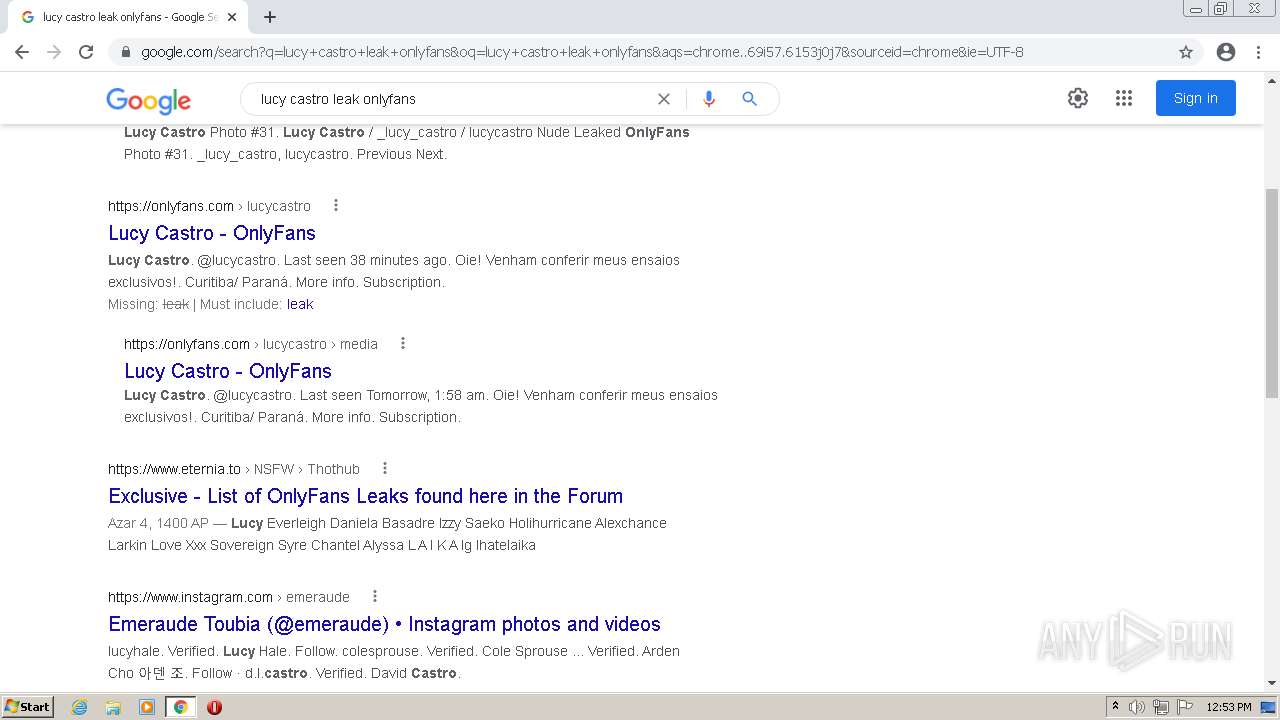Reload the current page

click(86, 52)
